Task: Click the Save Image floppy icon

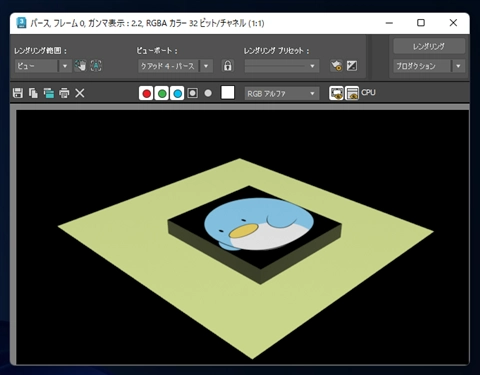Action: (18, 93)
